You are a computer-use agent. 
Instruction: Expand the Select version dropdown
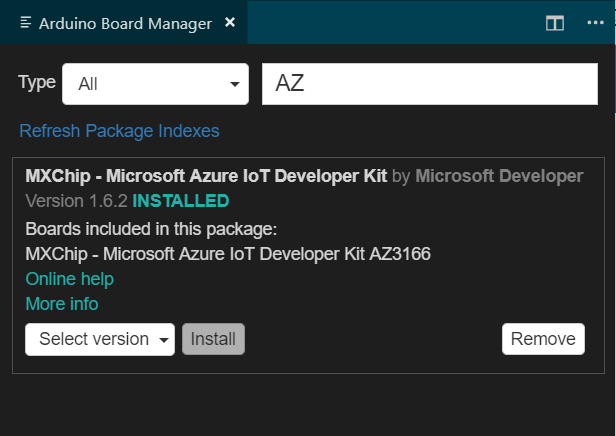[100, 339]
